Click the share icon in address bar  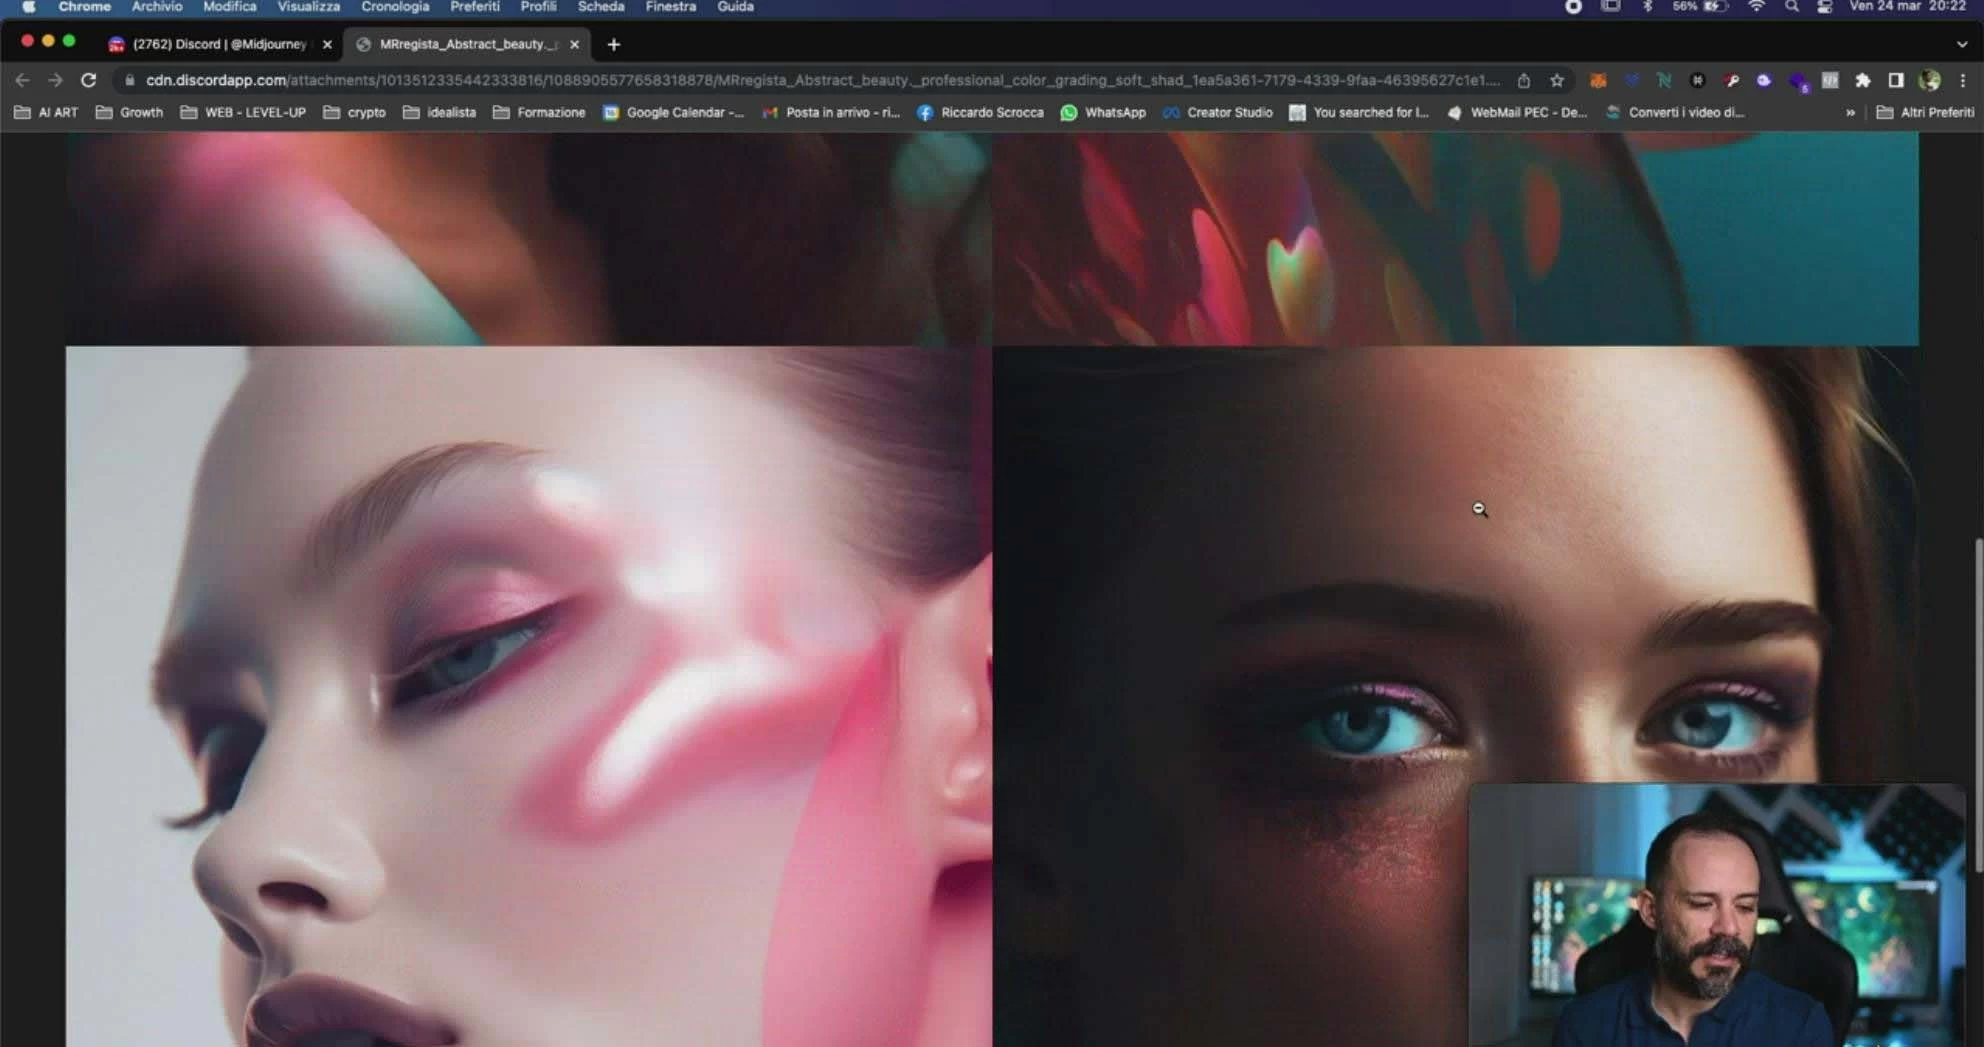pos(1524,80)
